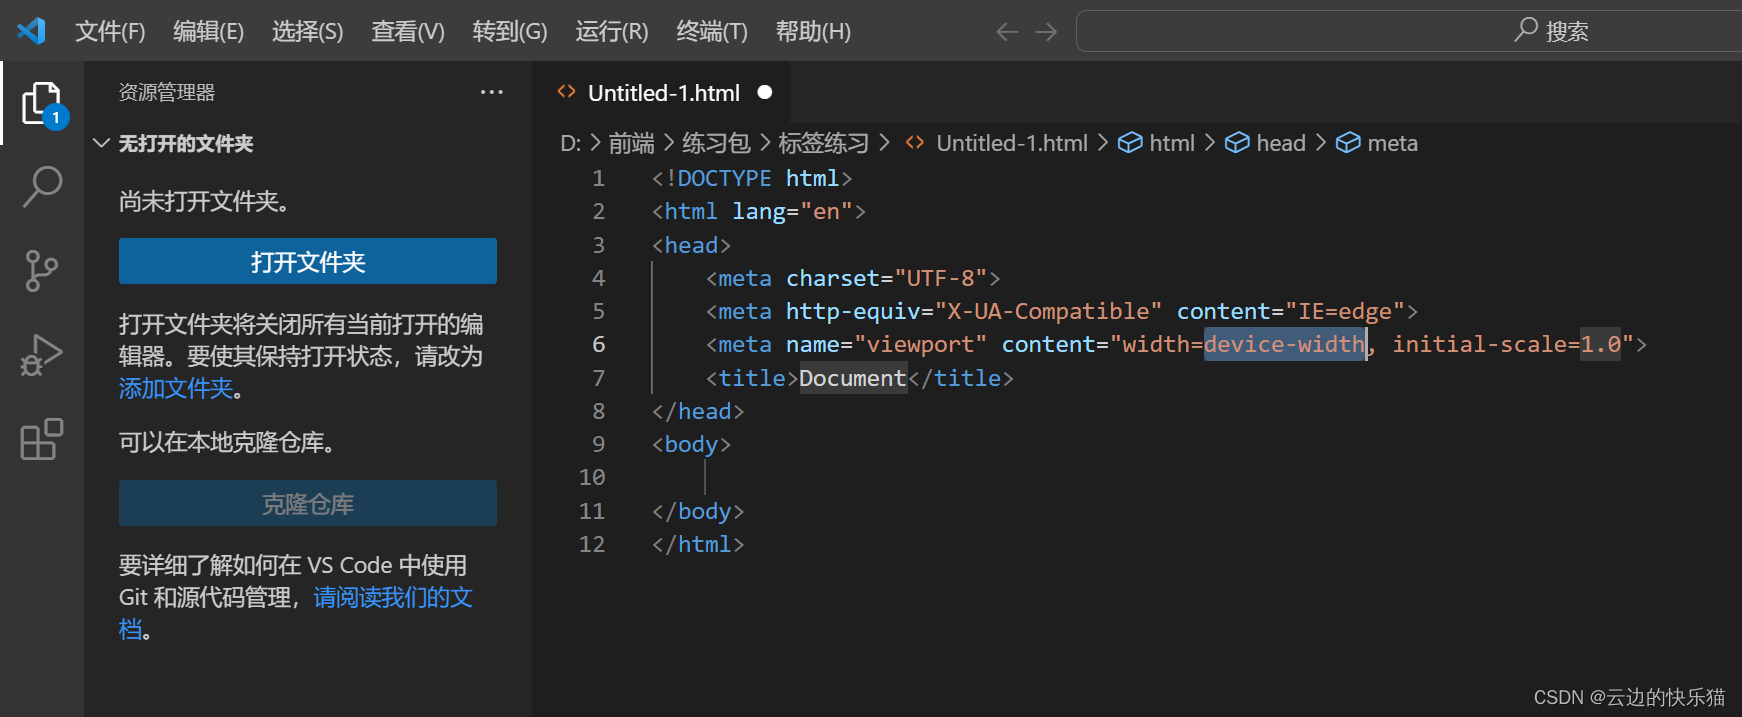The height and width of the screenshot is (717, 1742).
Task: Open the Explorer view in activity bar
Action: click(42, 104)
